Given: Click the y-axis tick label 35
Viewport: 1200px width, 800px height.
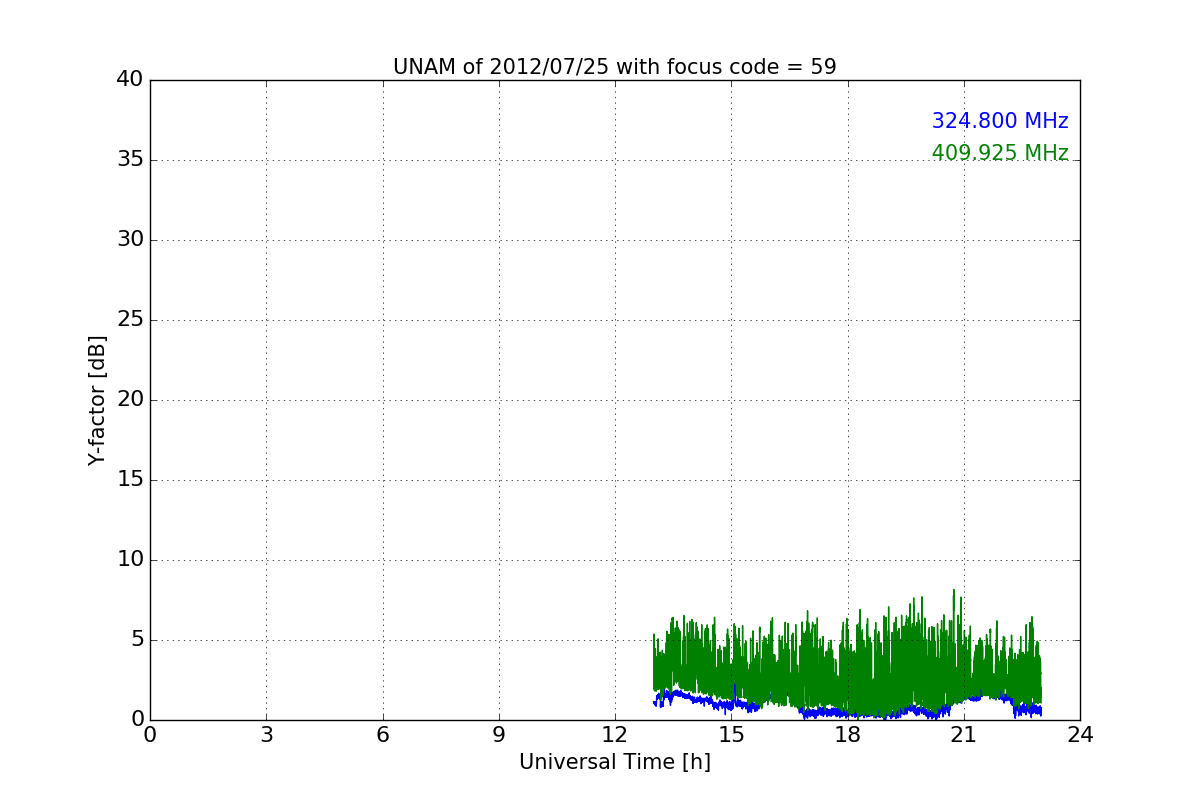Looking at the screenshot, I should pyautogui.click(x=130, y=159).
